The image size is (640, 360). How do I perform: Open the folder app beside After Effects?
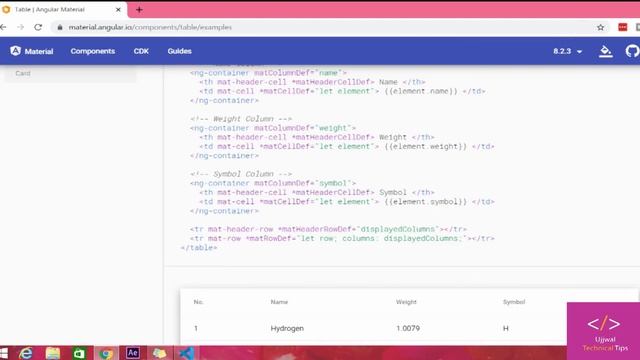click(160, 353)
